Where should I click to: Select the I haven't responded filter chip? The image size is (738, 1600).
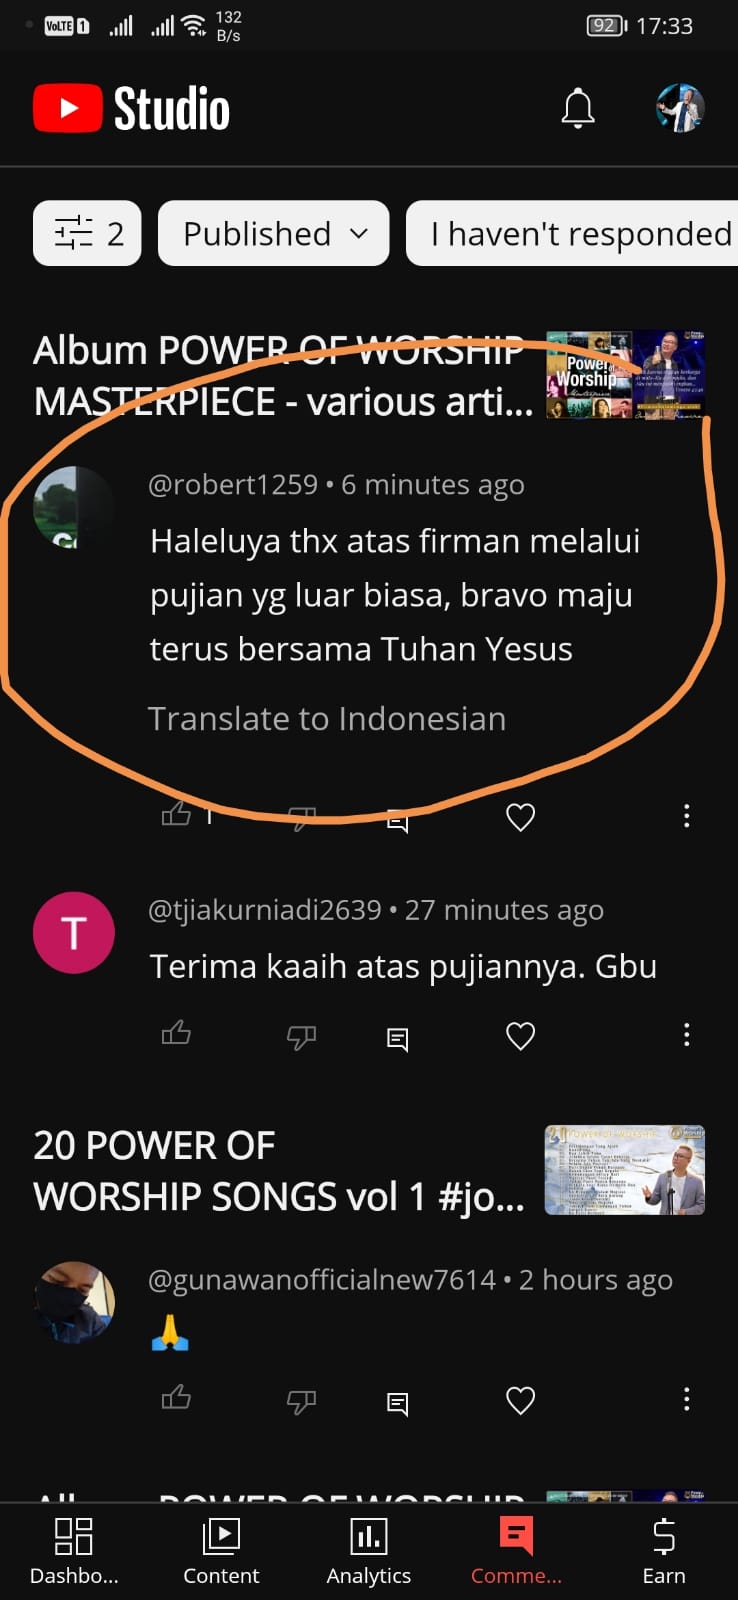click(572, 233)
